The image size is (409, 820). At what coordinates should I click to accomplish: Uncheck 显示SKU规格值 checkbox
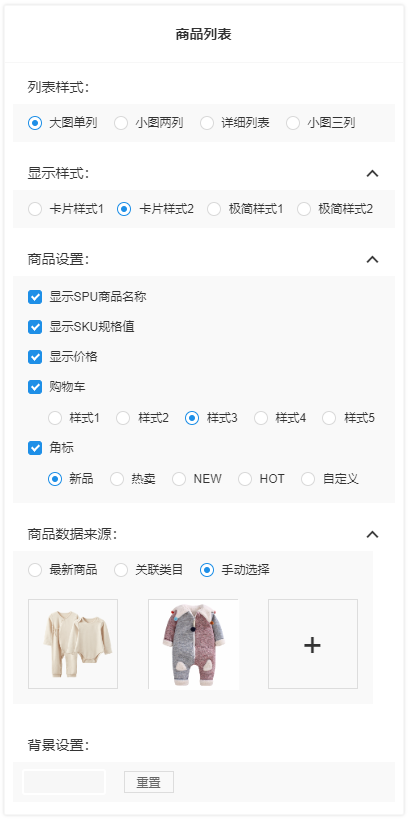coord(35,327)
